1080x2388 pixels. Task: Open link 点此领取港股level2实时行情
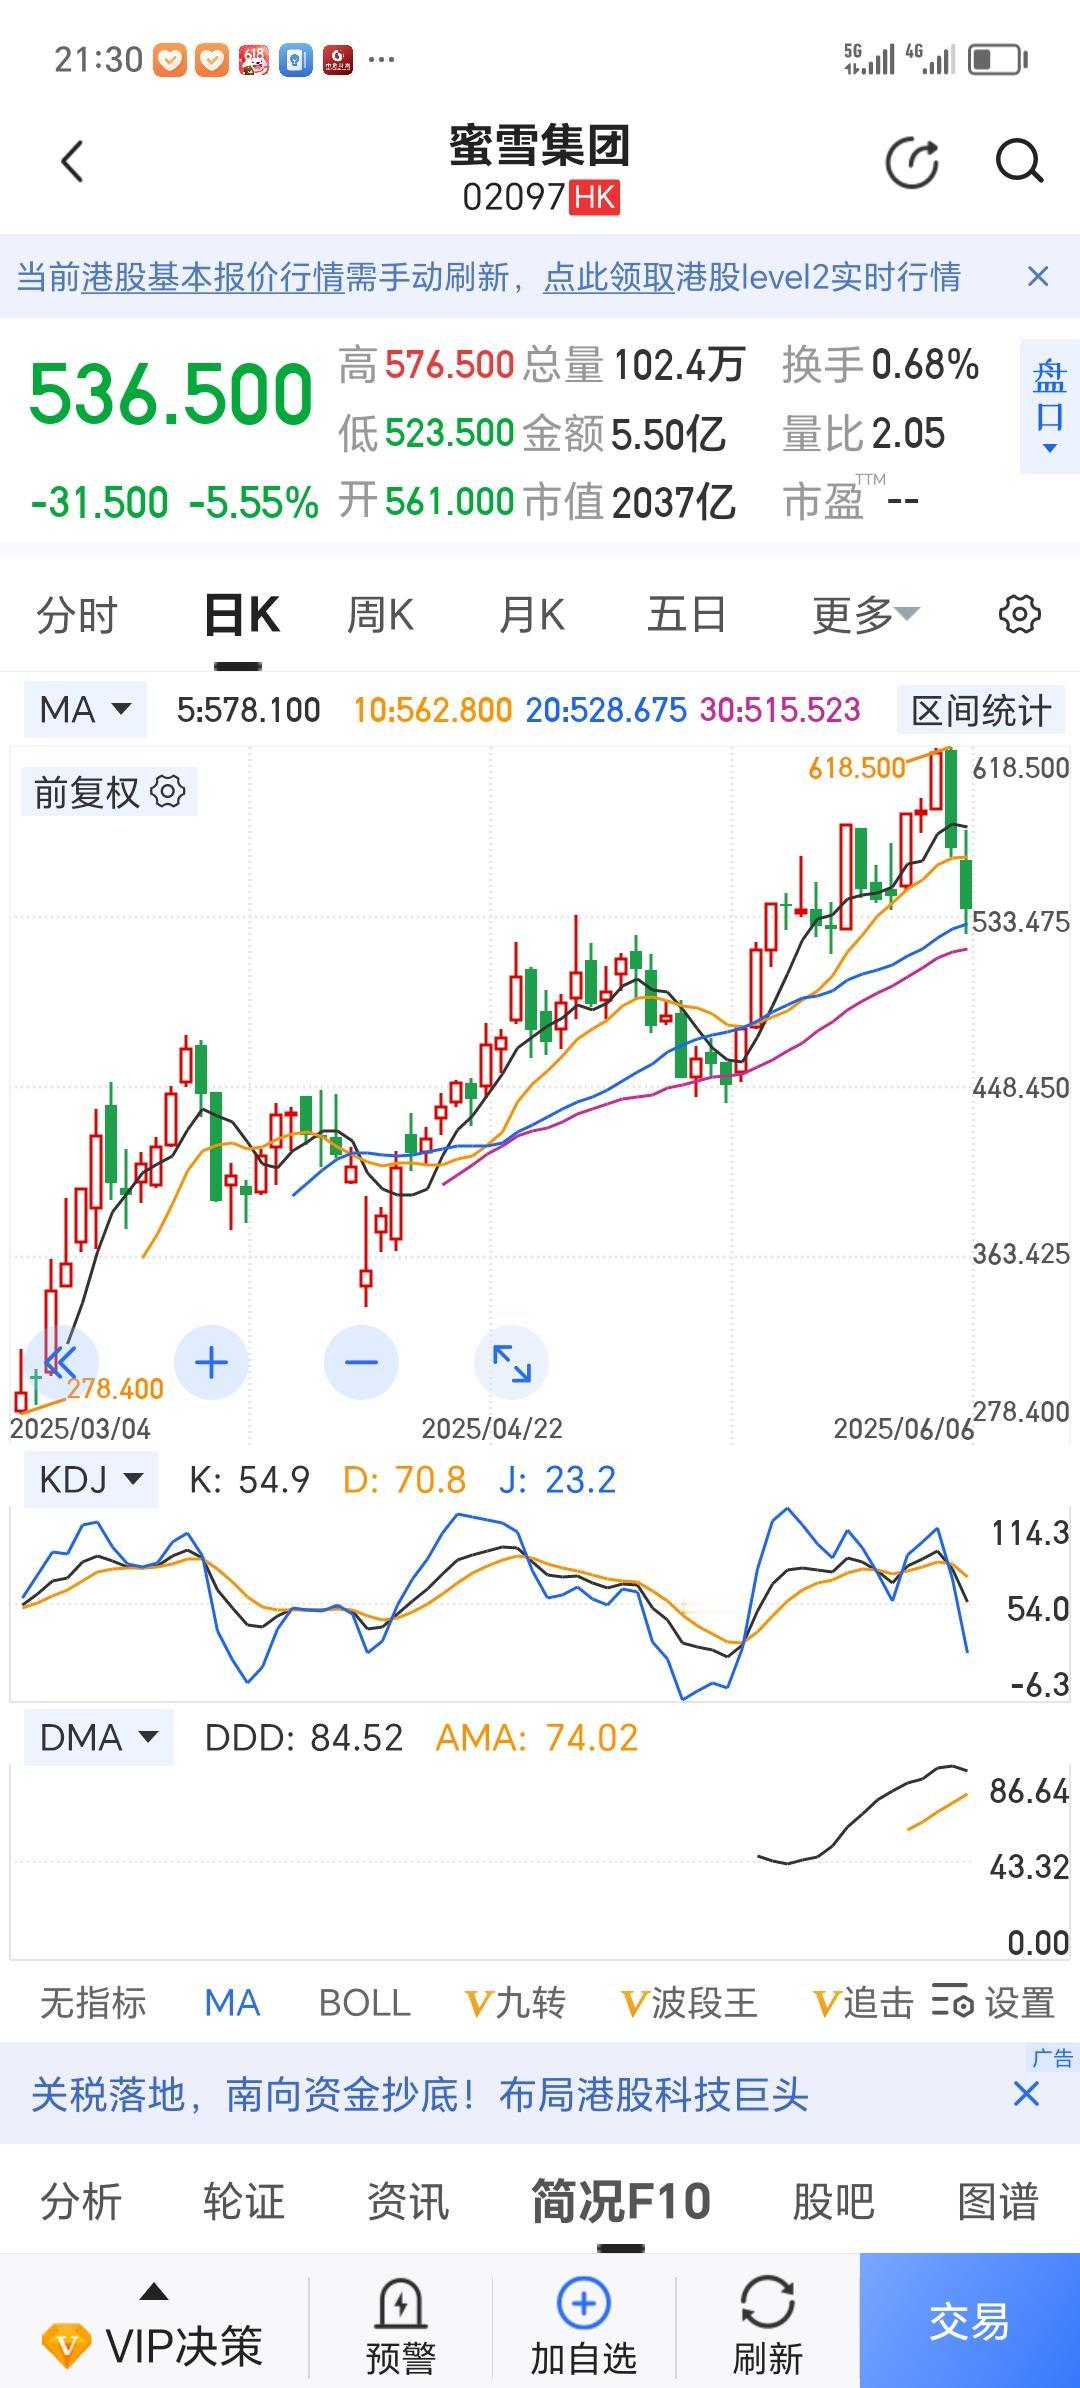click(752, 277)
